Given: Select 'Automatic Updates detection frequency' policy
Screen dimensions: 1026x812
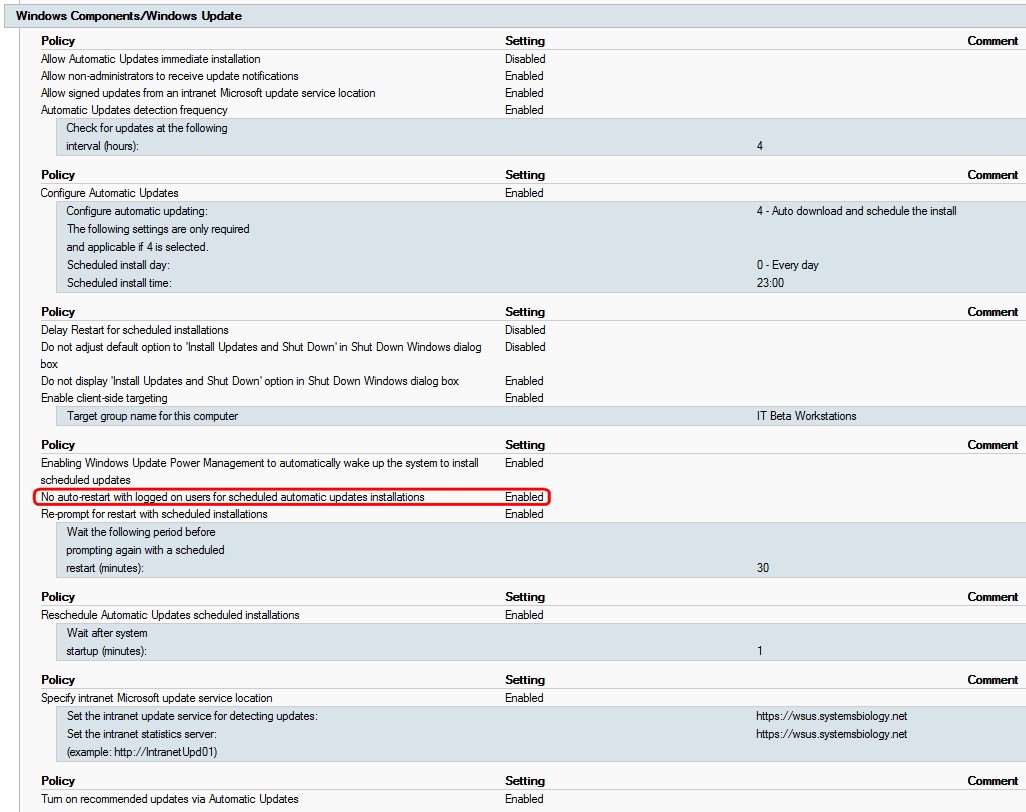Looking at the screenshot, I should pos(134,110).
